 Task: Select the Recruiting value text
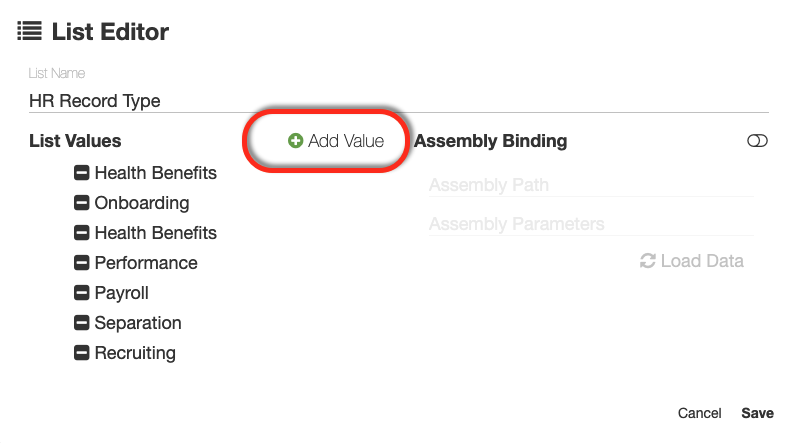point(135,353)
